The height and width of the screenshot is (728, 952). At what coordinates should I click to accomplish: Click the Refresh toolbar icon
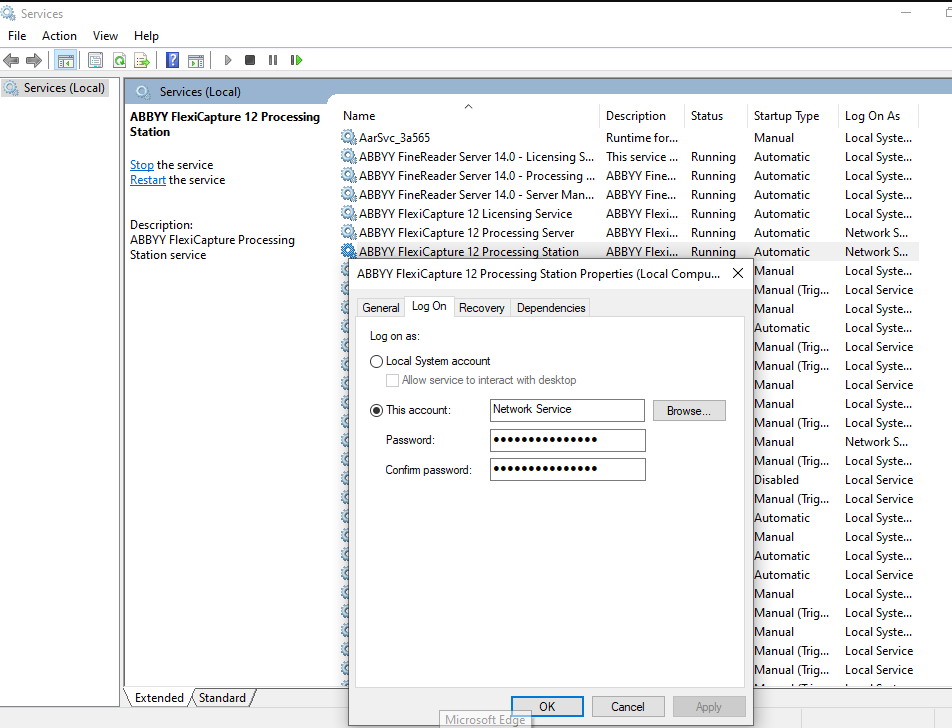[120, 60]
